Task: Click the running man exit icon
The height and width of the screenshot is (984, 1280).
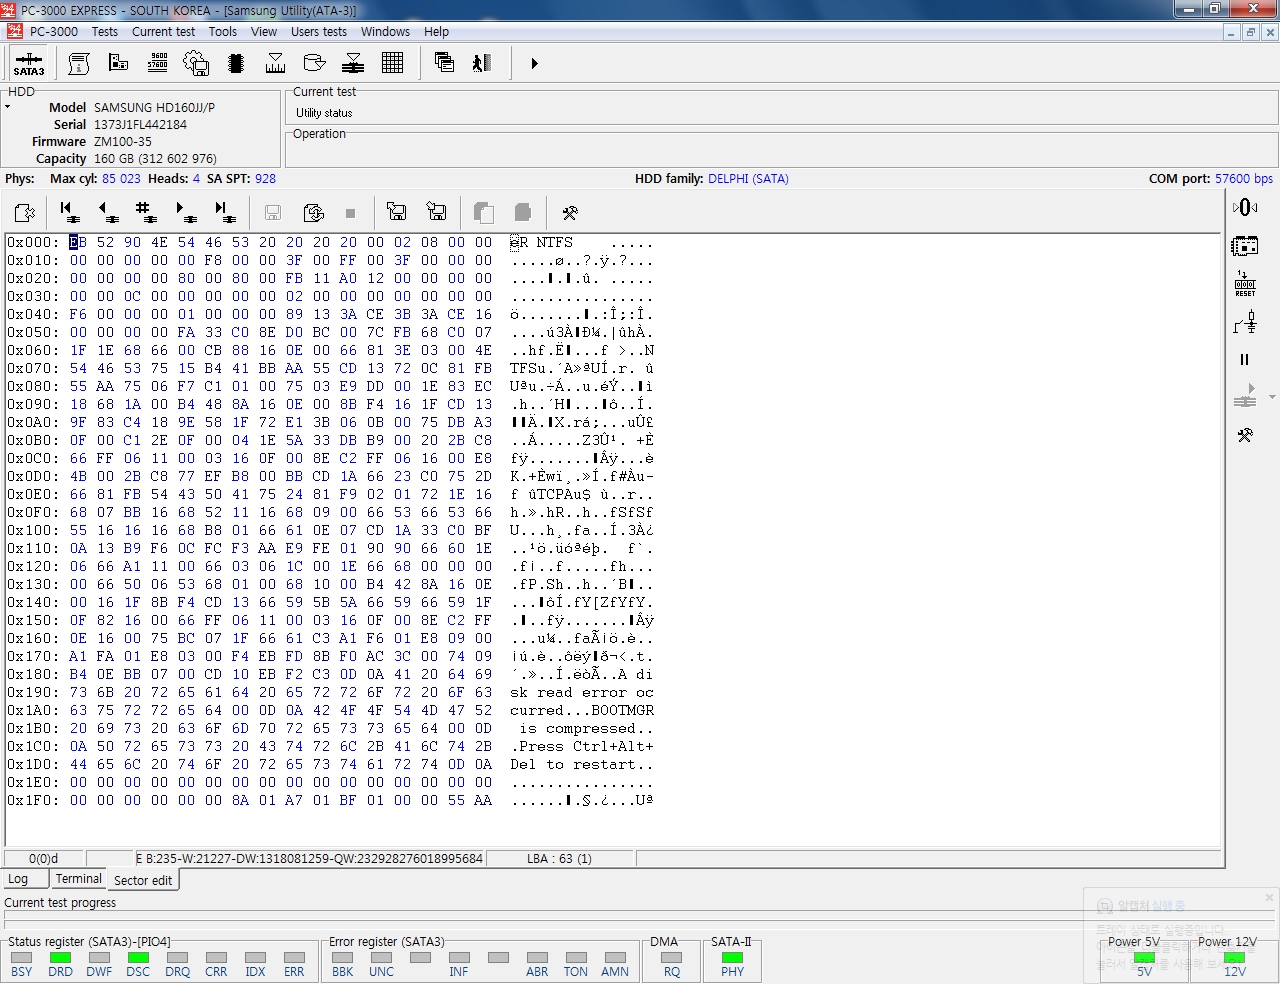Action: (482, 63)
